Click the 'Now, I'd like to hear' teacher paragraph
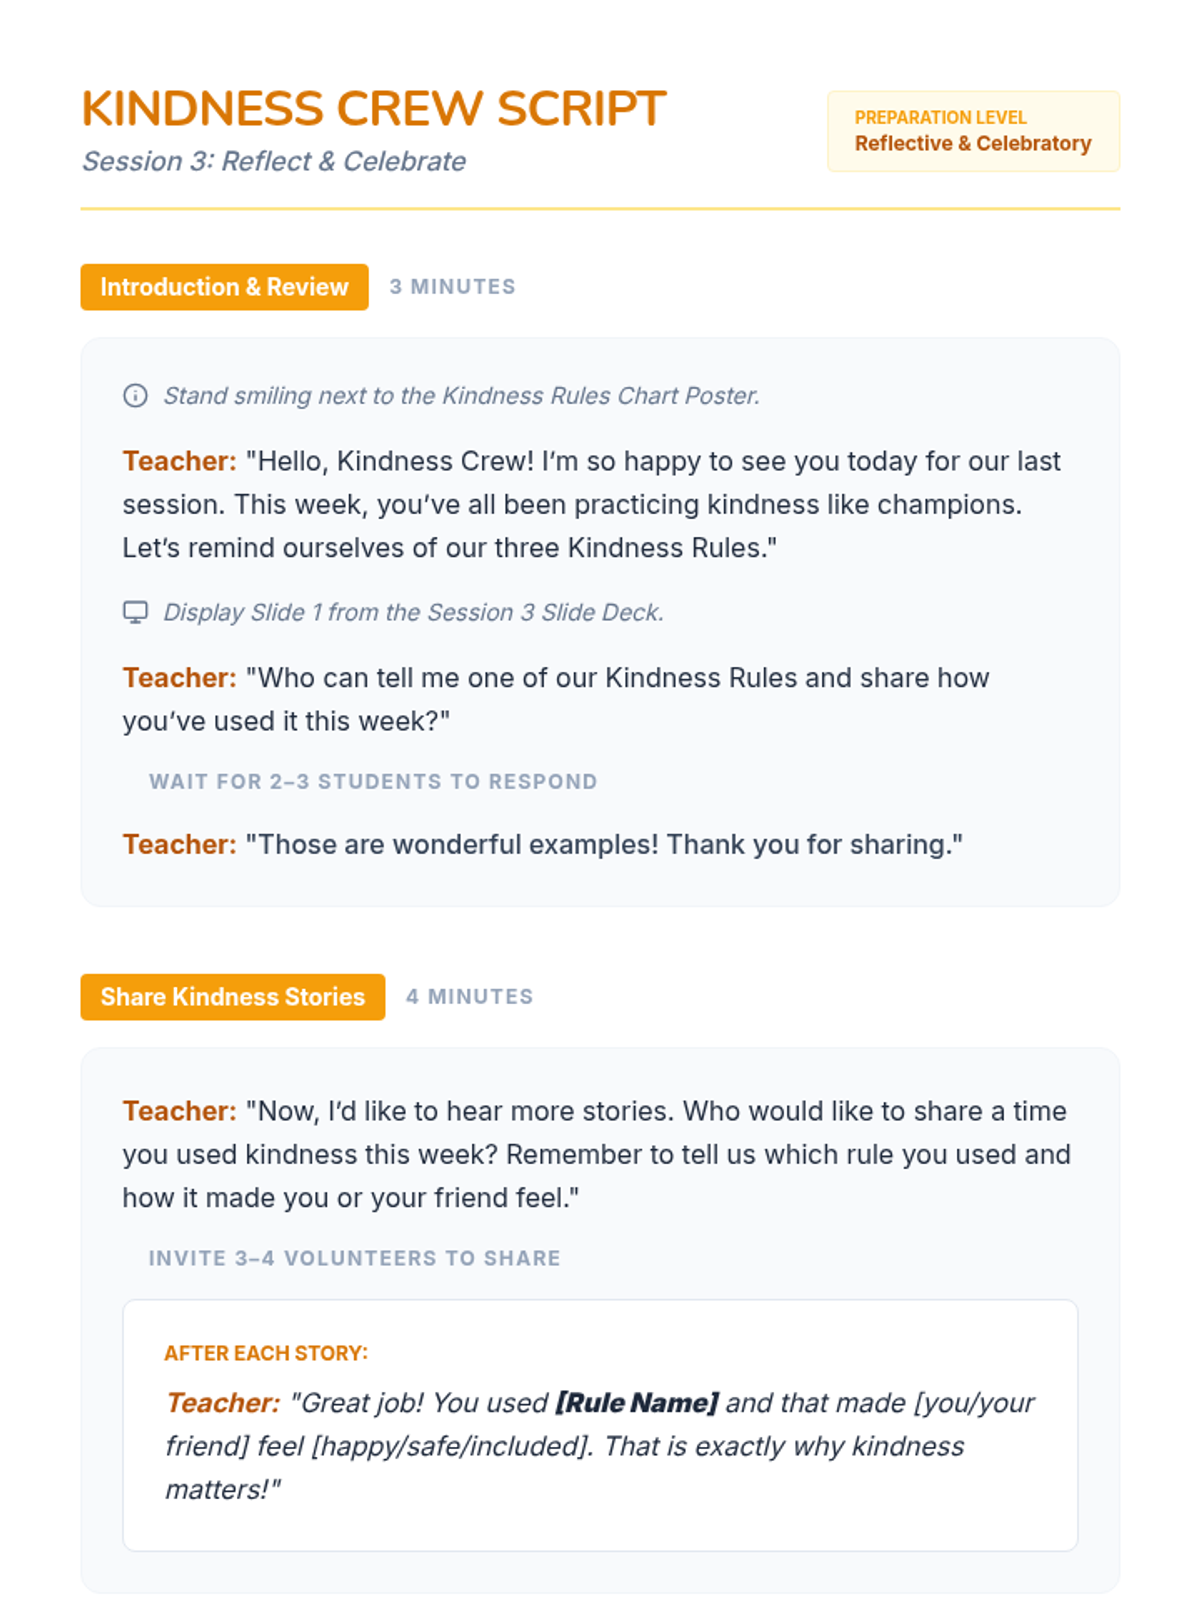The width and height of the screenshot is (1200, 1600). (x=596, y=1154)
